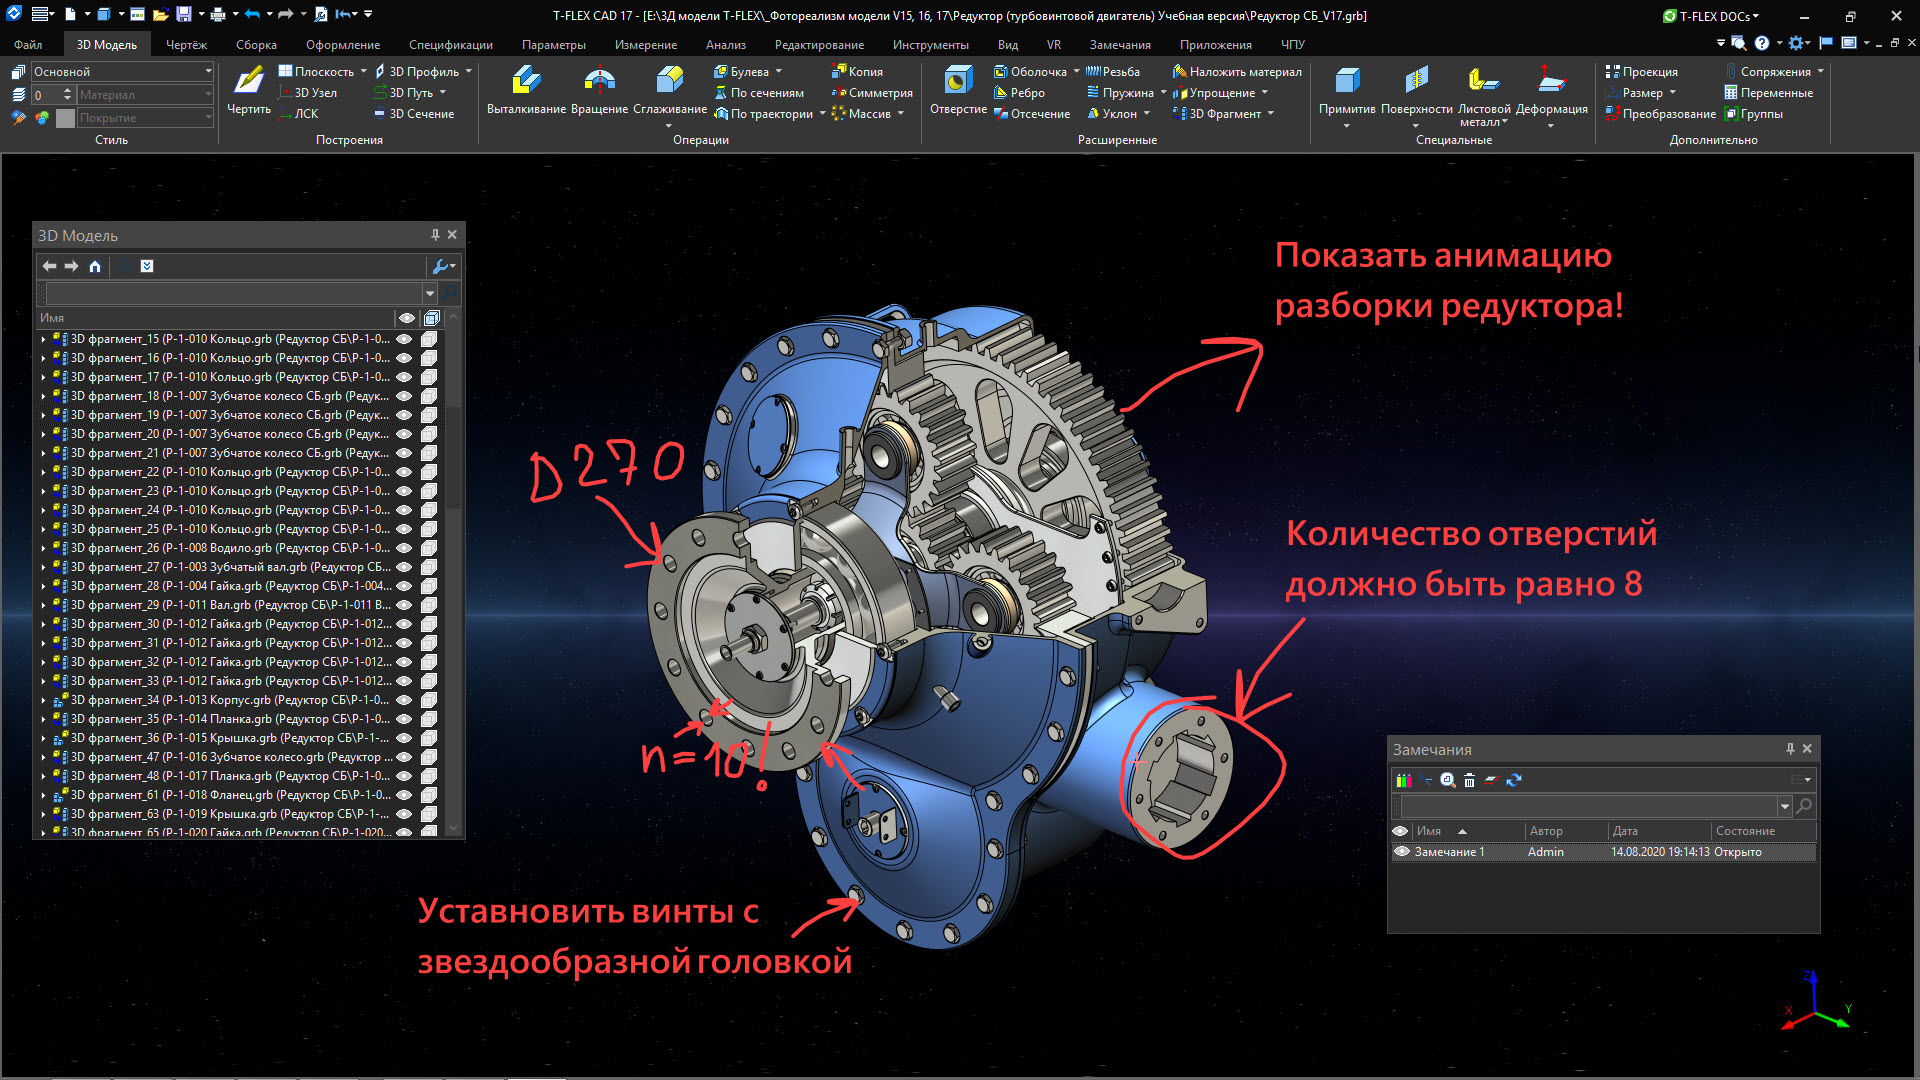
Task: Select the По сечениям loft tool
Action: coord(758,92)
